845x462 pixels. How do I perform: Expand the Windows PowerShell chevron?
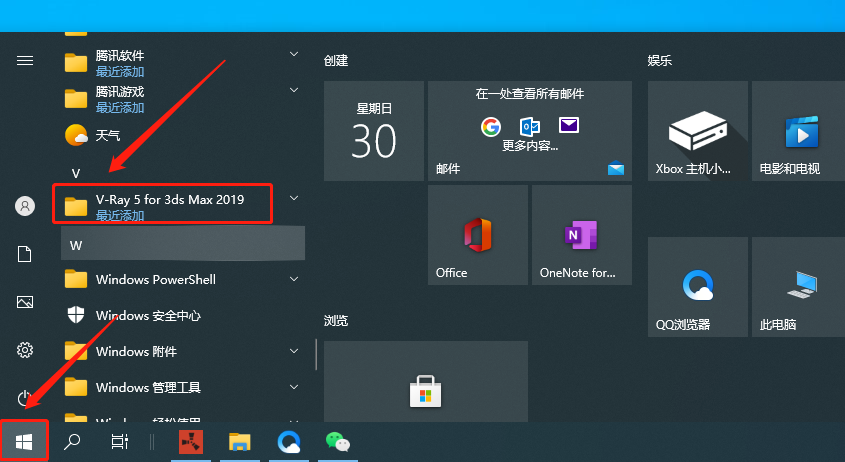pyautogui.click(x=294, y=279)
